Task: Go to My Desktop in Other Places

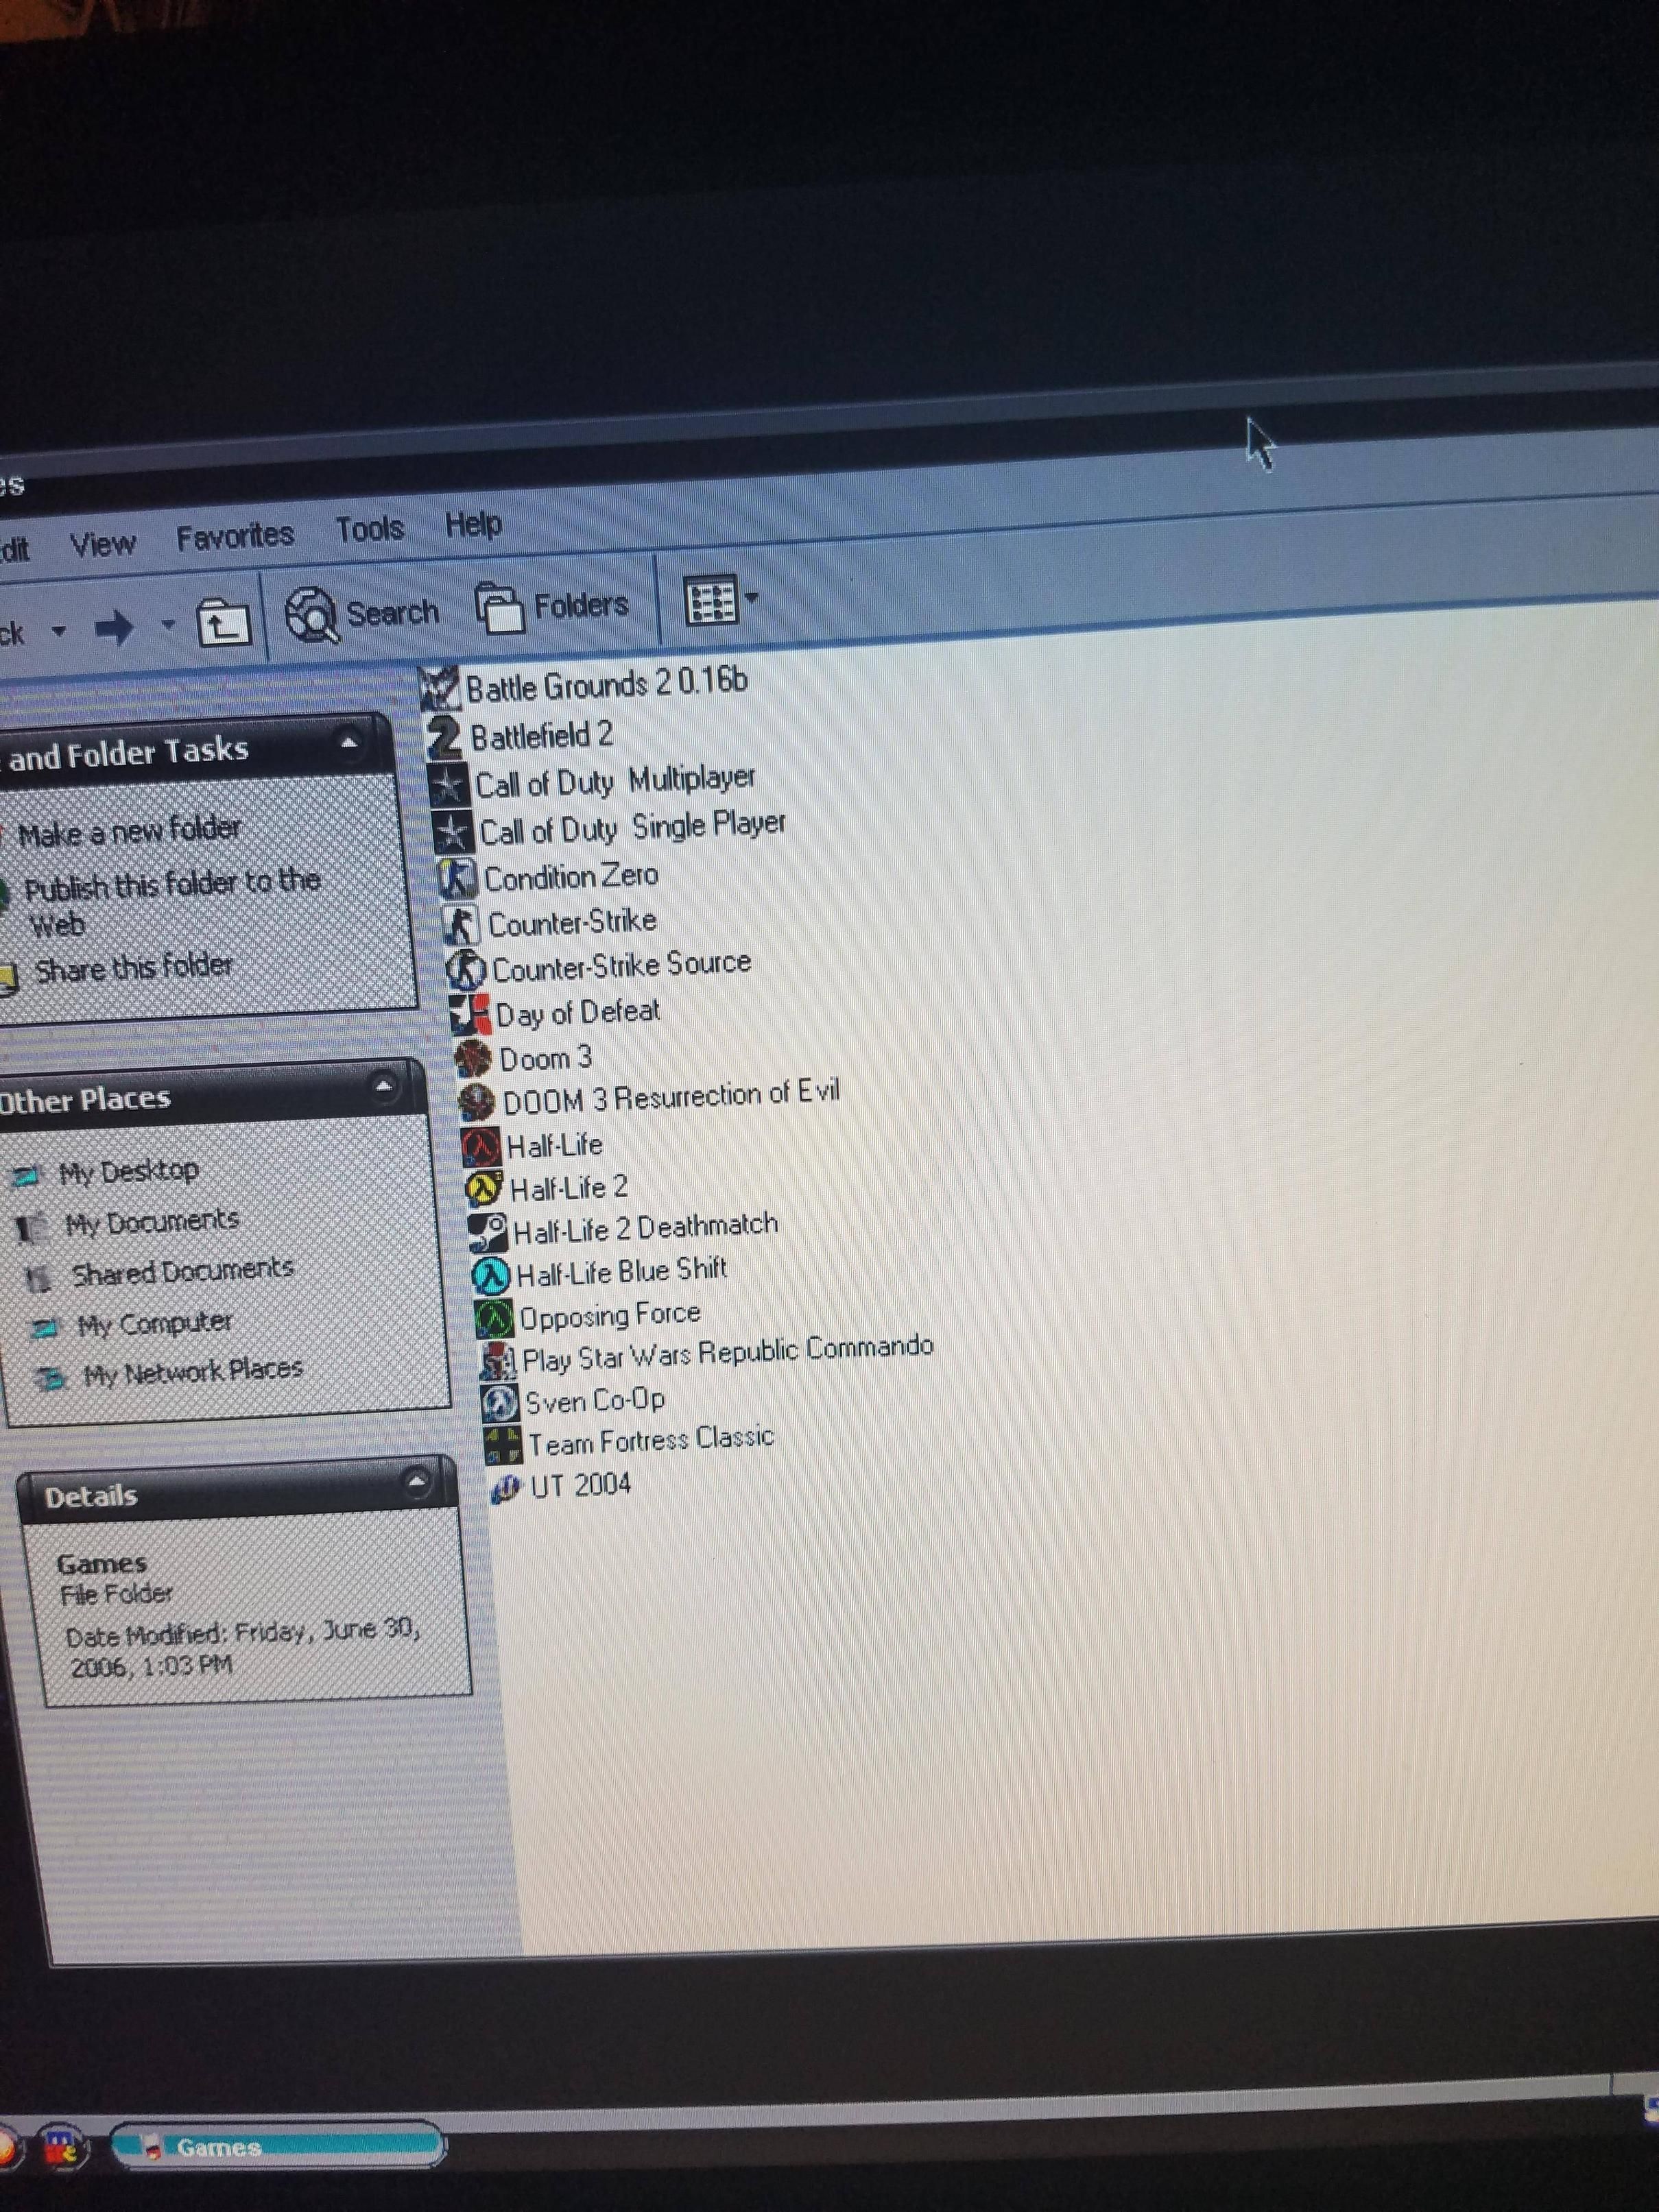Action: point(128,1171)
